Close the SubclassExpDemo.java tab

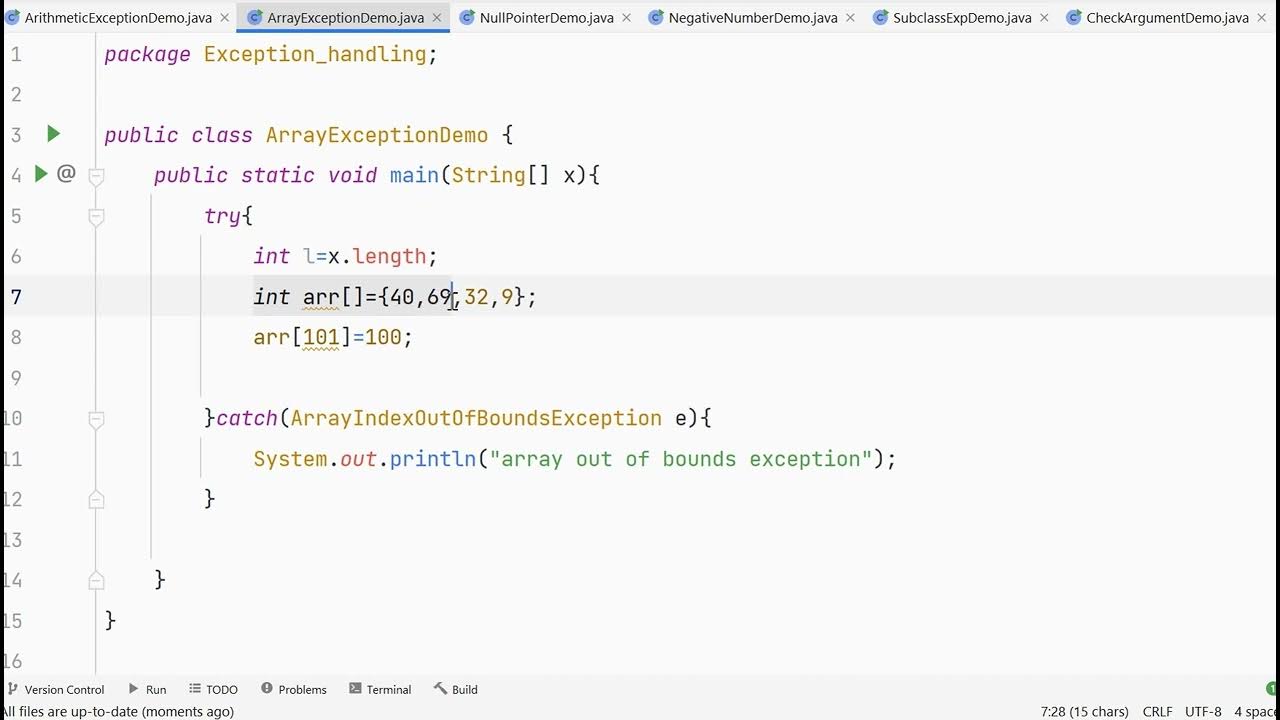click(x=1044, y=18)
